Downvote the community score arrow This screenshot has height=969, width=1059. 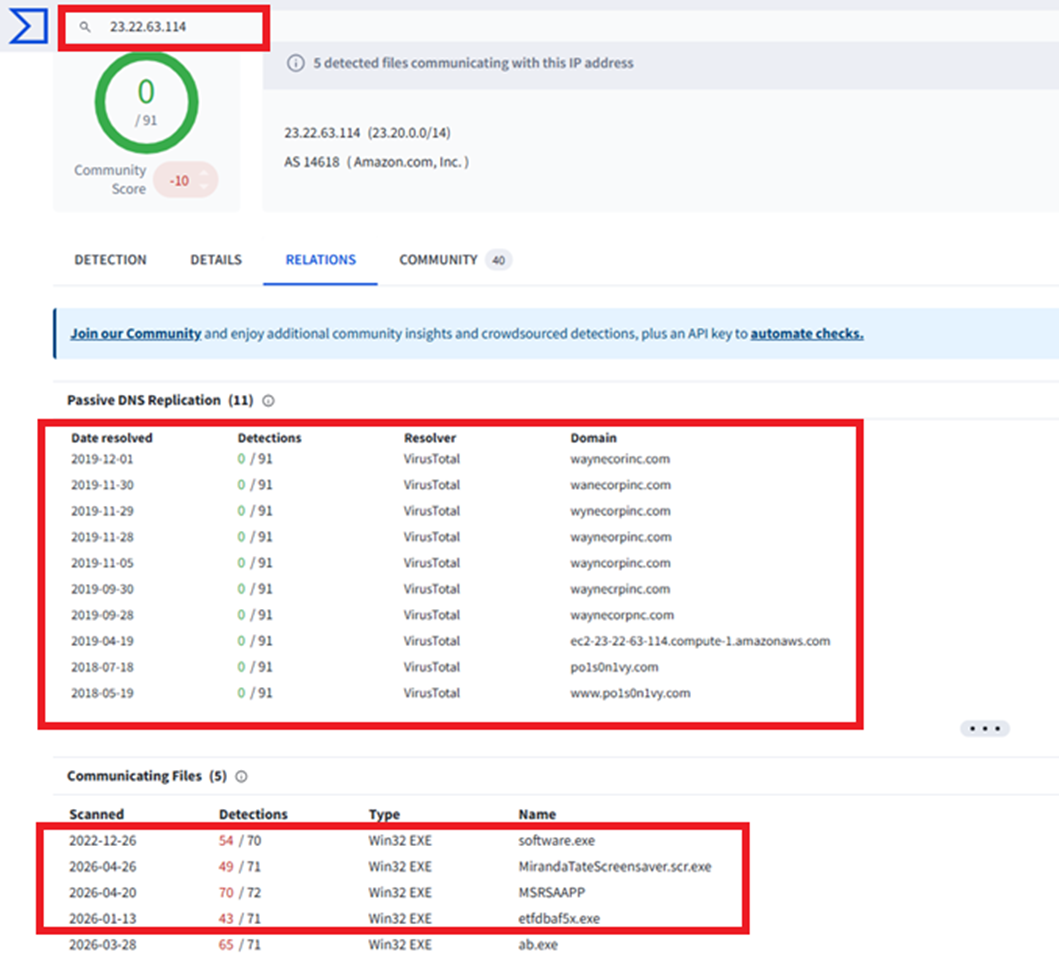tap(205, 186)
